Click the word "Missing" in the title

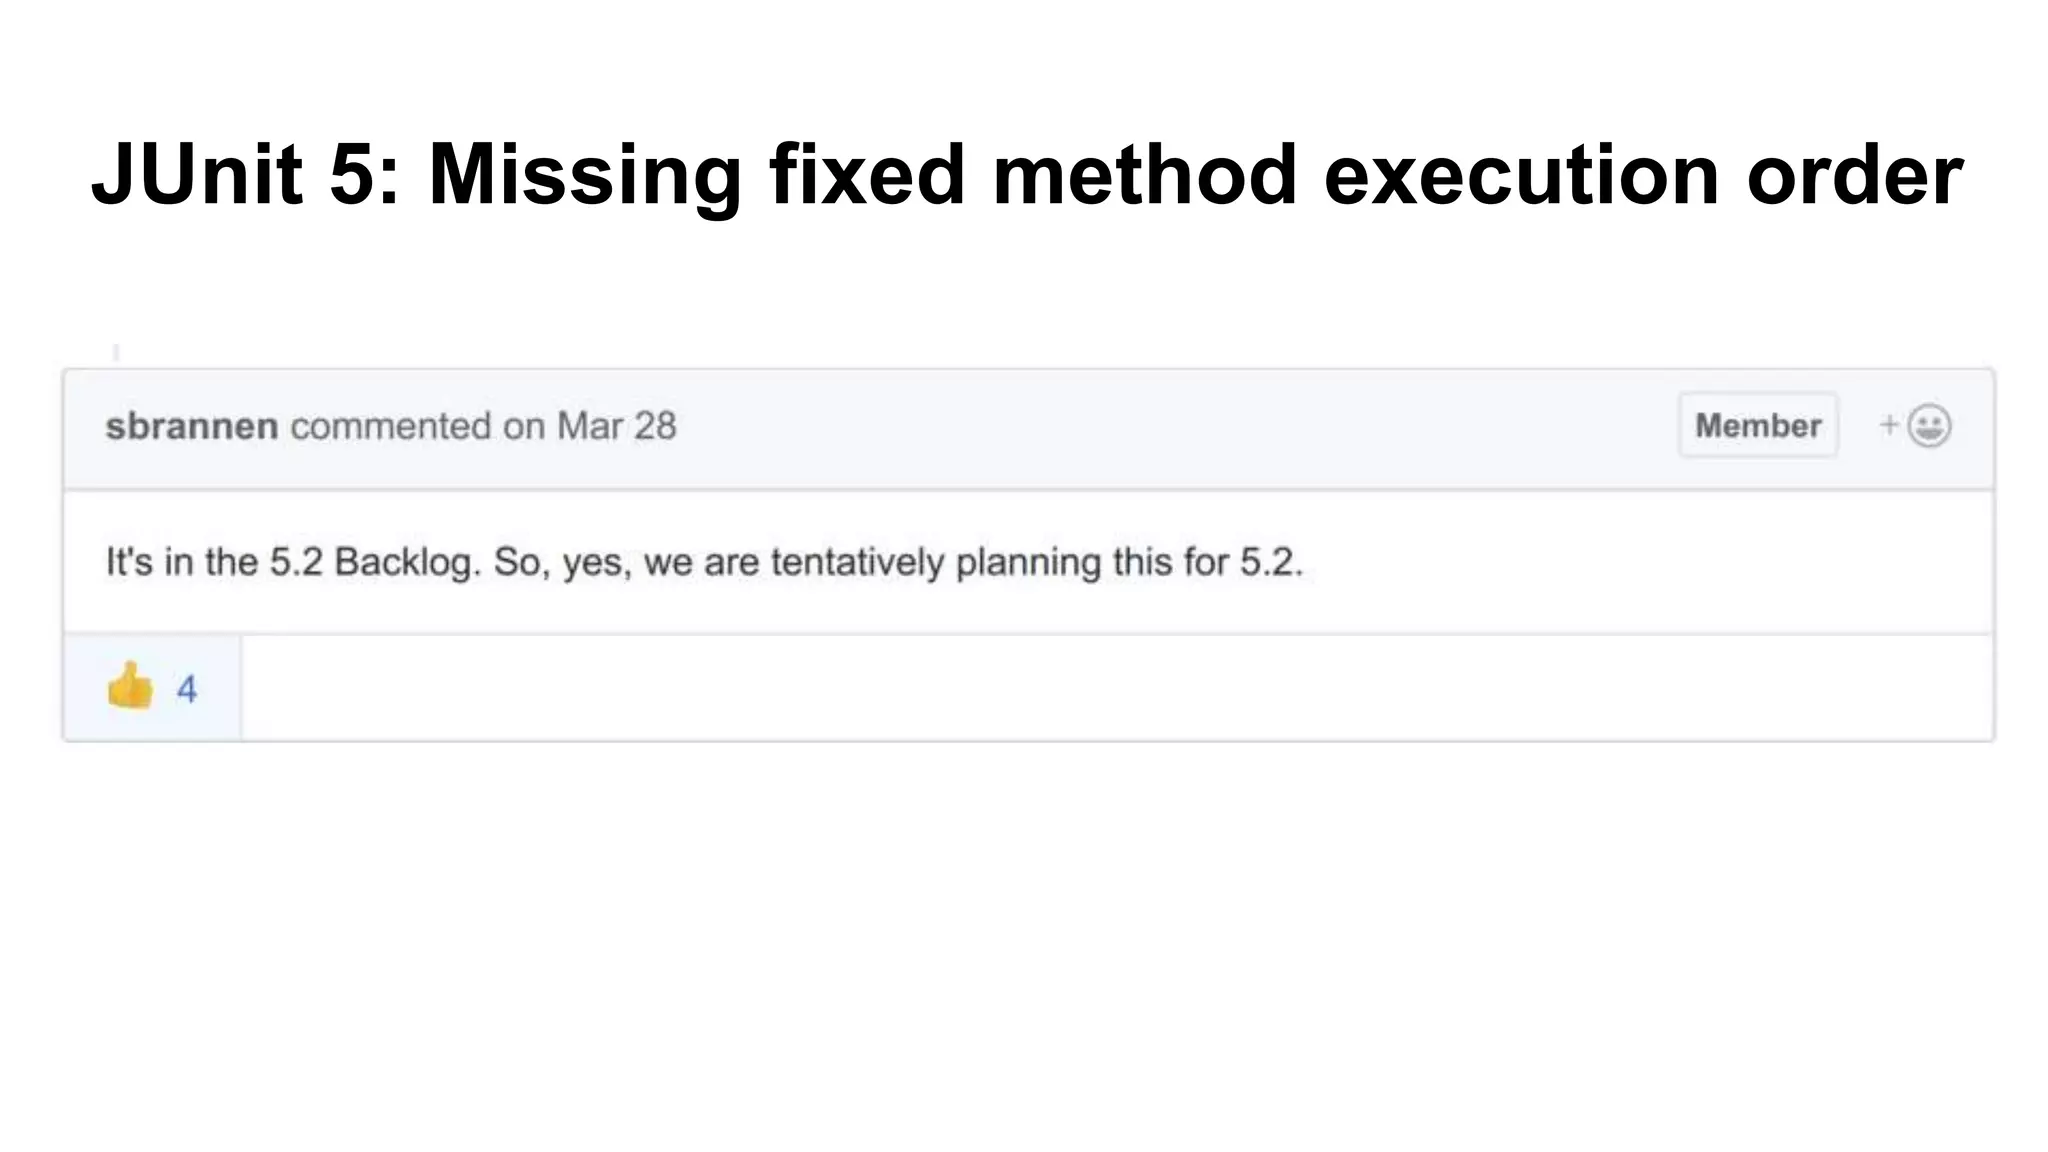[584, 175]
